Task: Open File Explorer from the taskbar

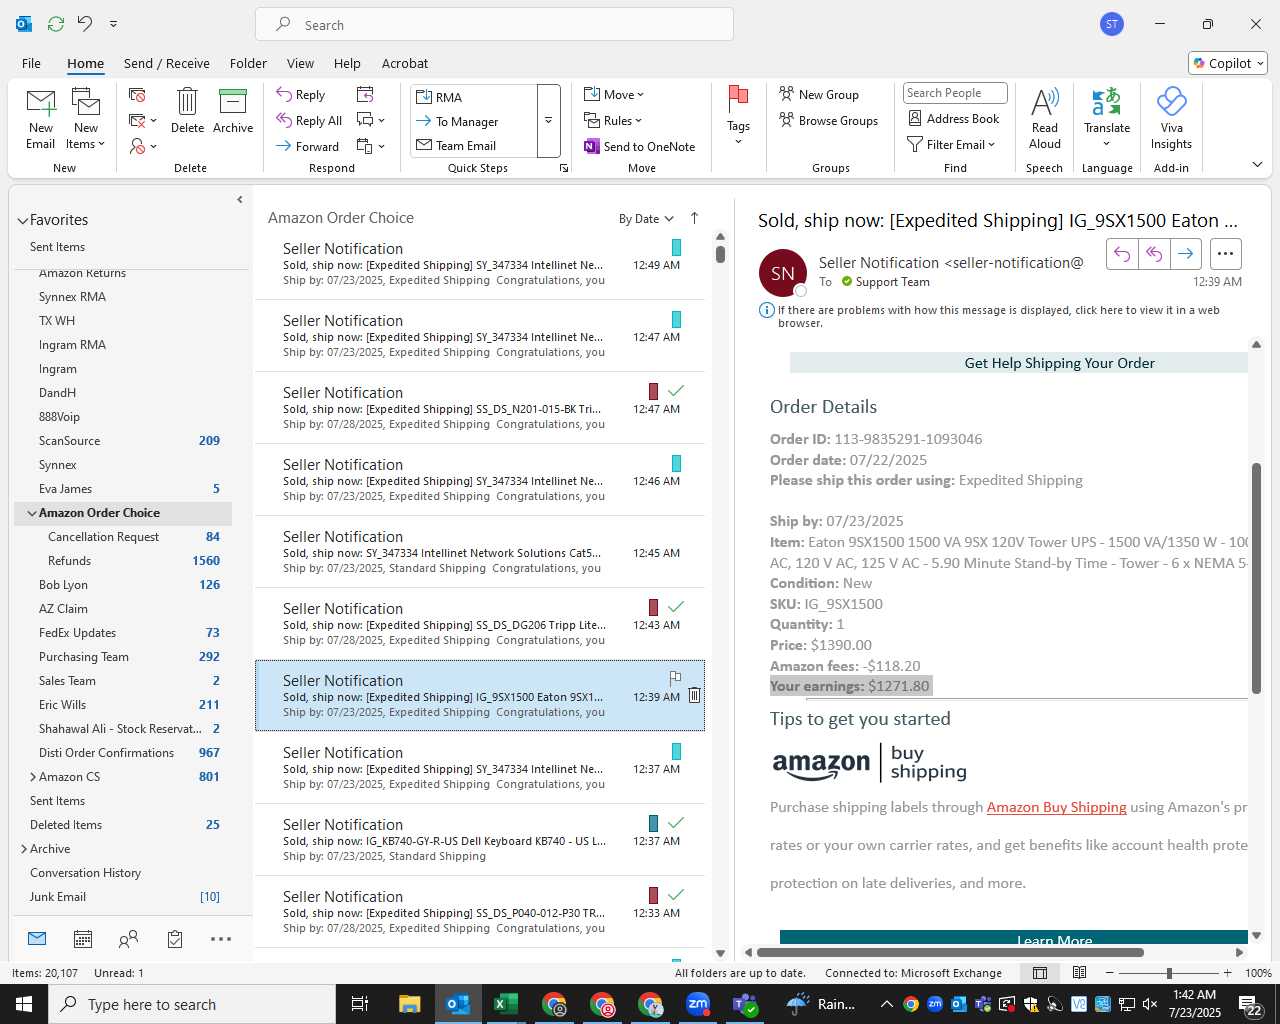Action: 410,1004
